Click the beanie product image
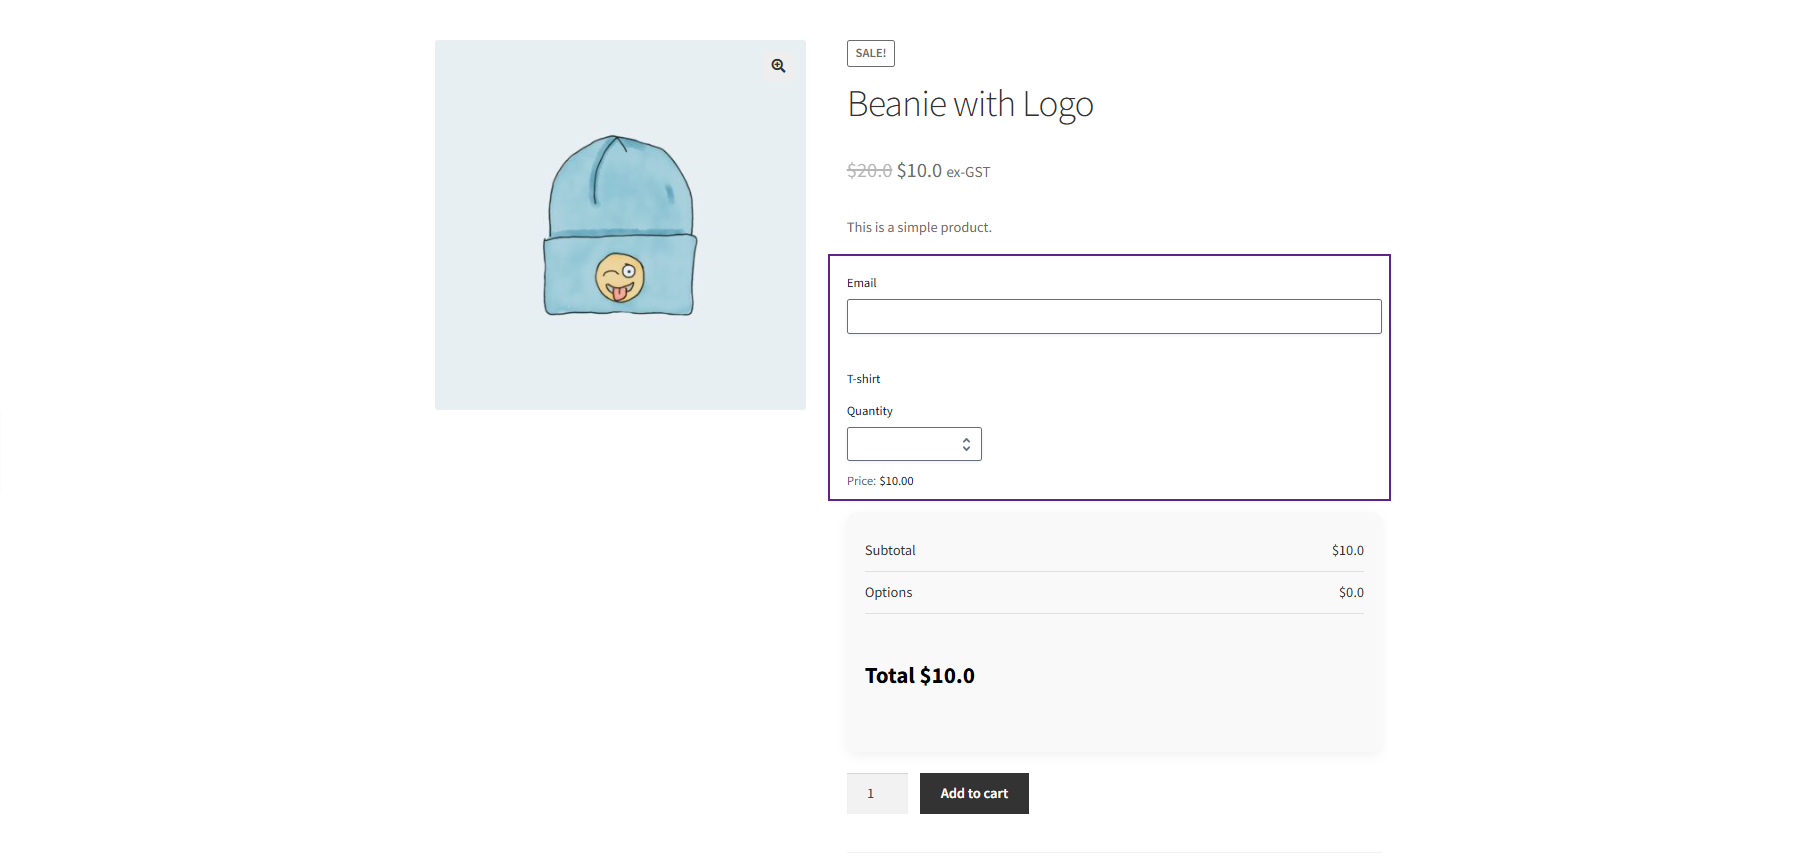Screen dimensions: 1816x867 (620, 226)
